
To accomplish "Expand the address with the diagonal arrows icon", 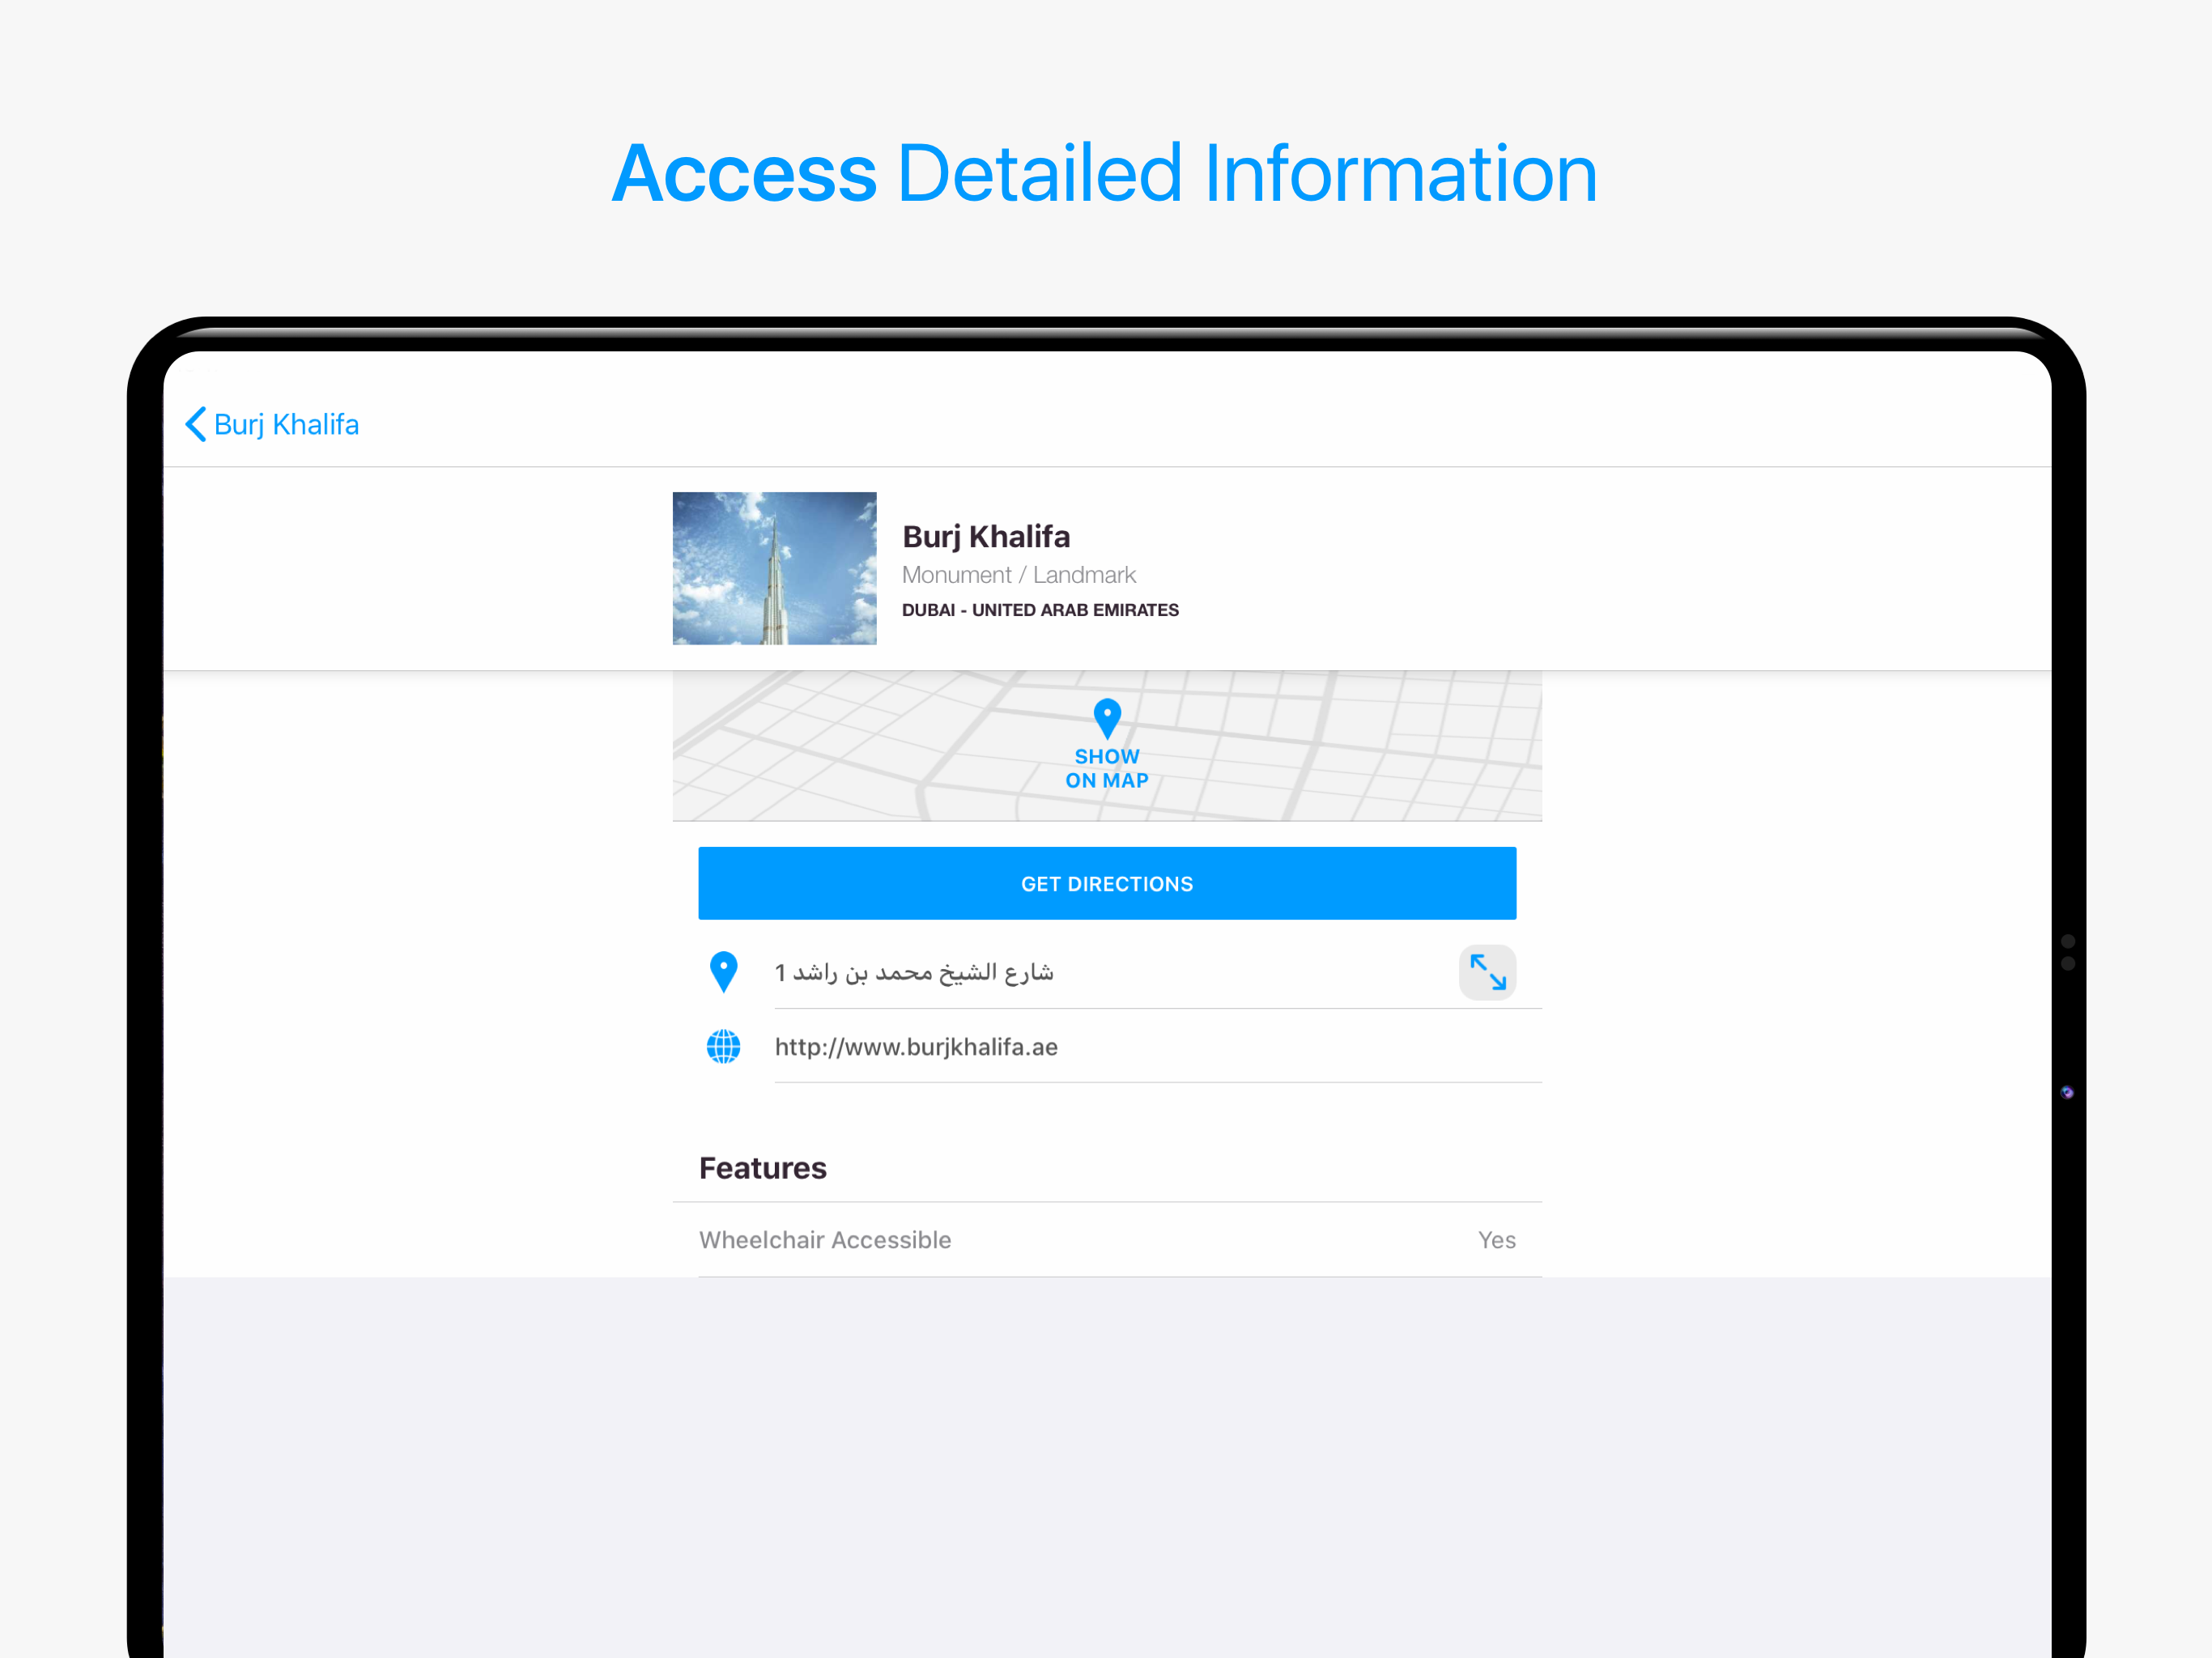I will coord(1487,972).
